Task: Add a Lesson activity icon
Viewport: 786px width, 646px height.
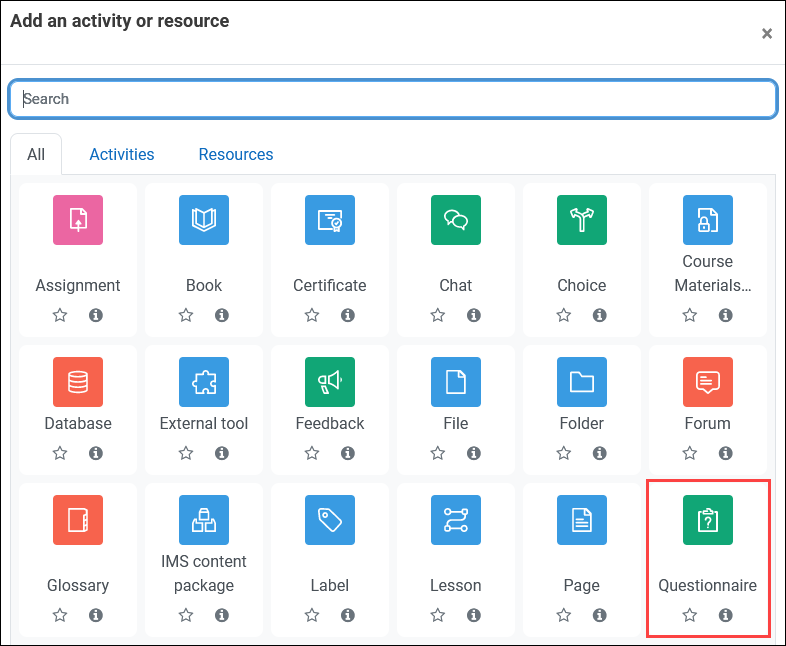Action: click(456, 520)
